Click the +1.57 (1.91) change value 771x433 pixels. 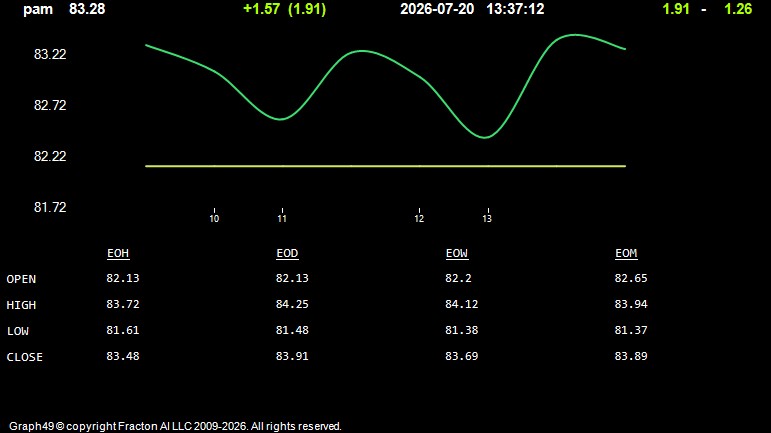click(x=285, y=9)
